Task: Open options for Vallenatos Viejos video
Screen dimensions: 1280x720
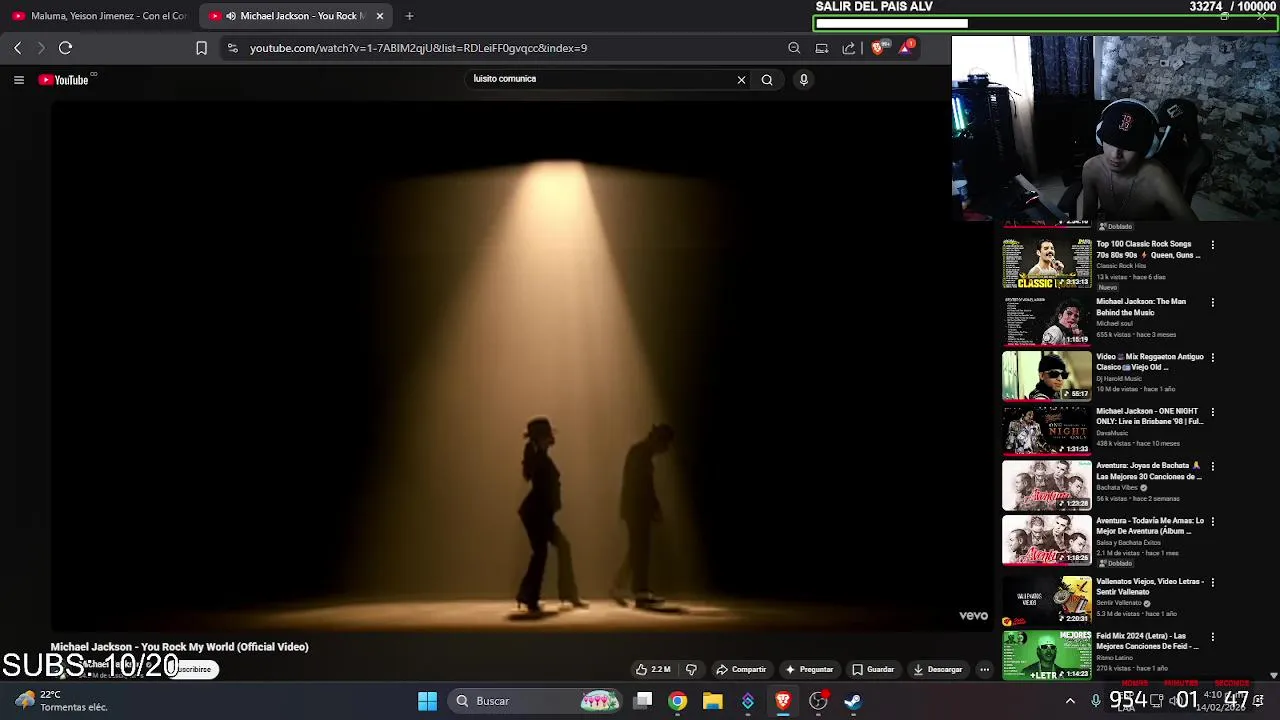Action: [x=1213, y=582]
